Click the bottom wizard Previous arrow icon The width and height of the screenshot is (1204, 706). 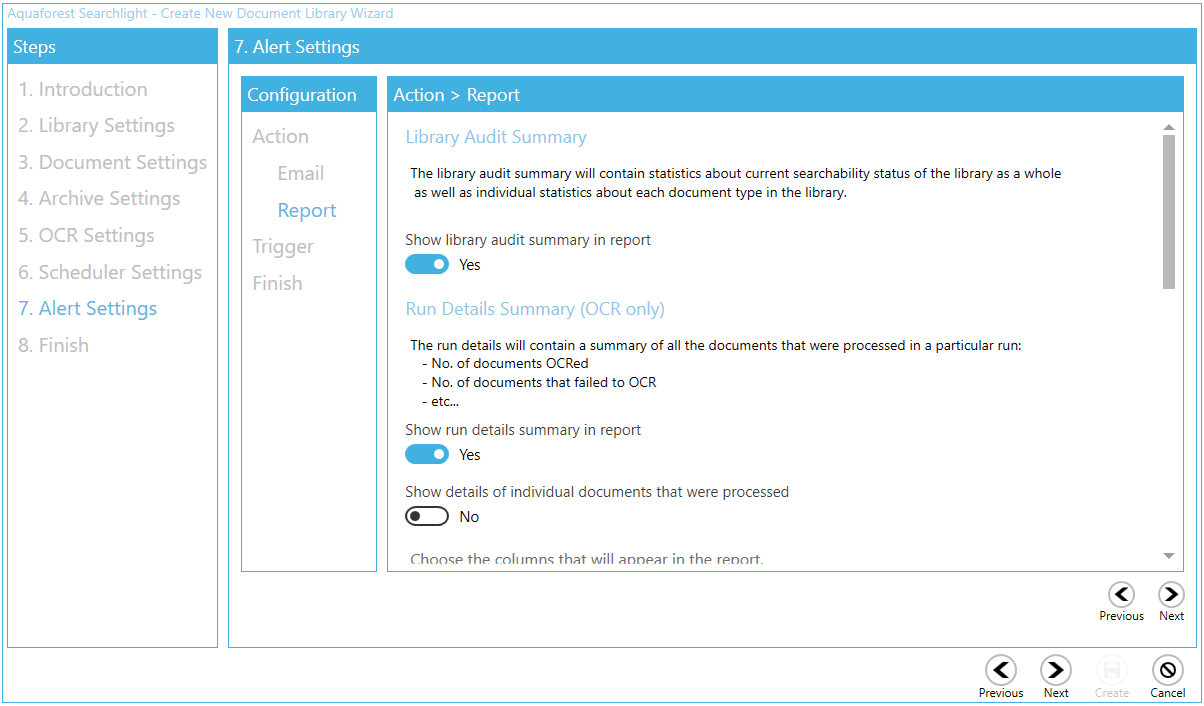pyautogui.click(x=1001, y=670)
